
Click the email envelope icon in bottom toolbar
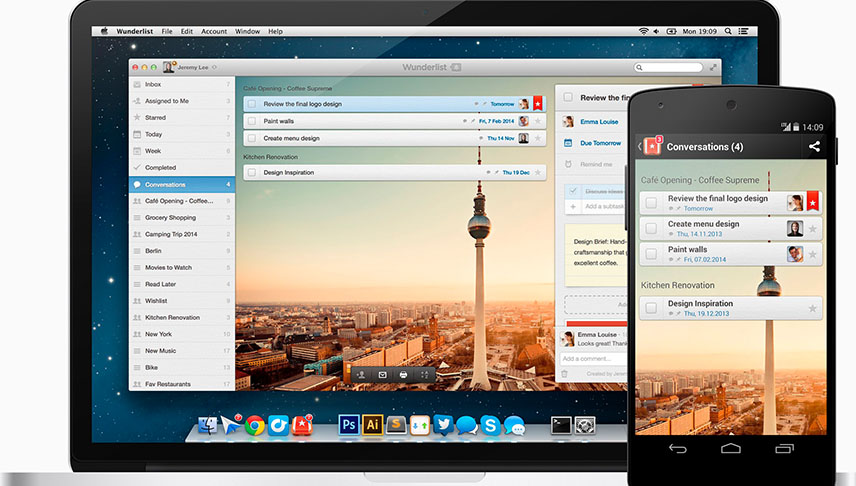pos(381,374)
